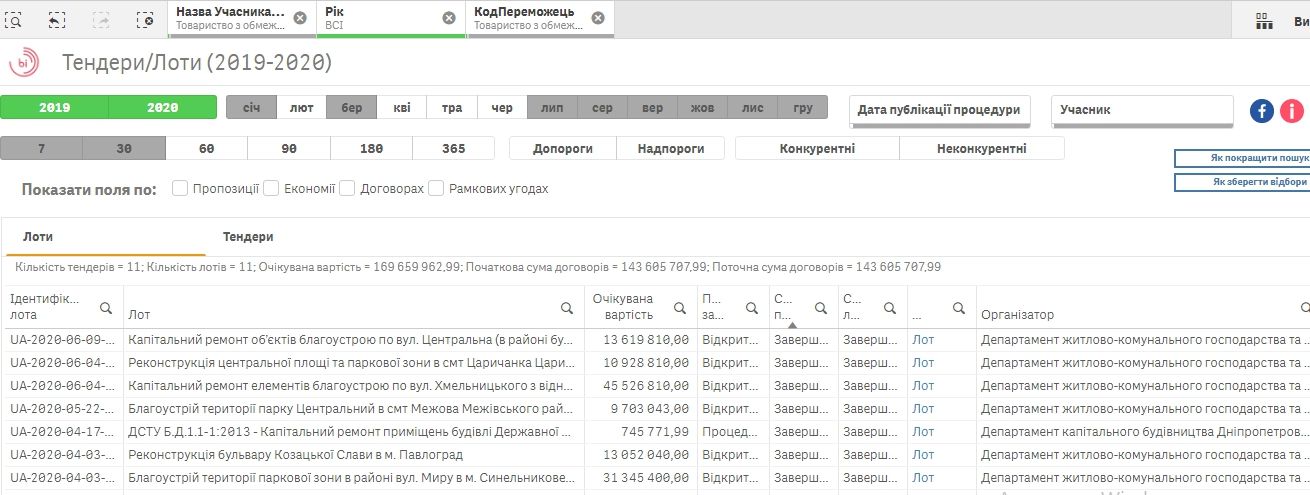Select month гру

pos(802,107)
